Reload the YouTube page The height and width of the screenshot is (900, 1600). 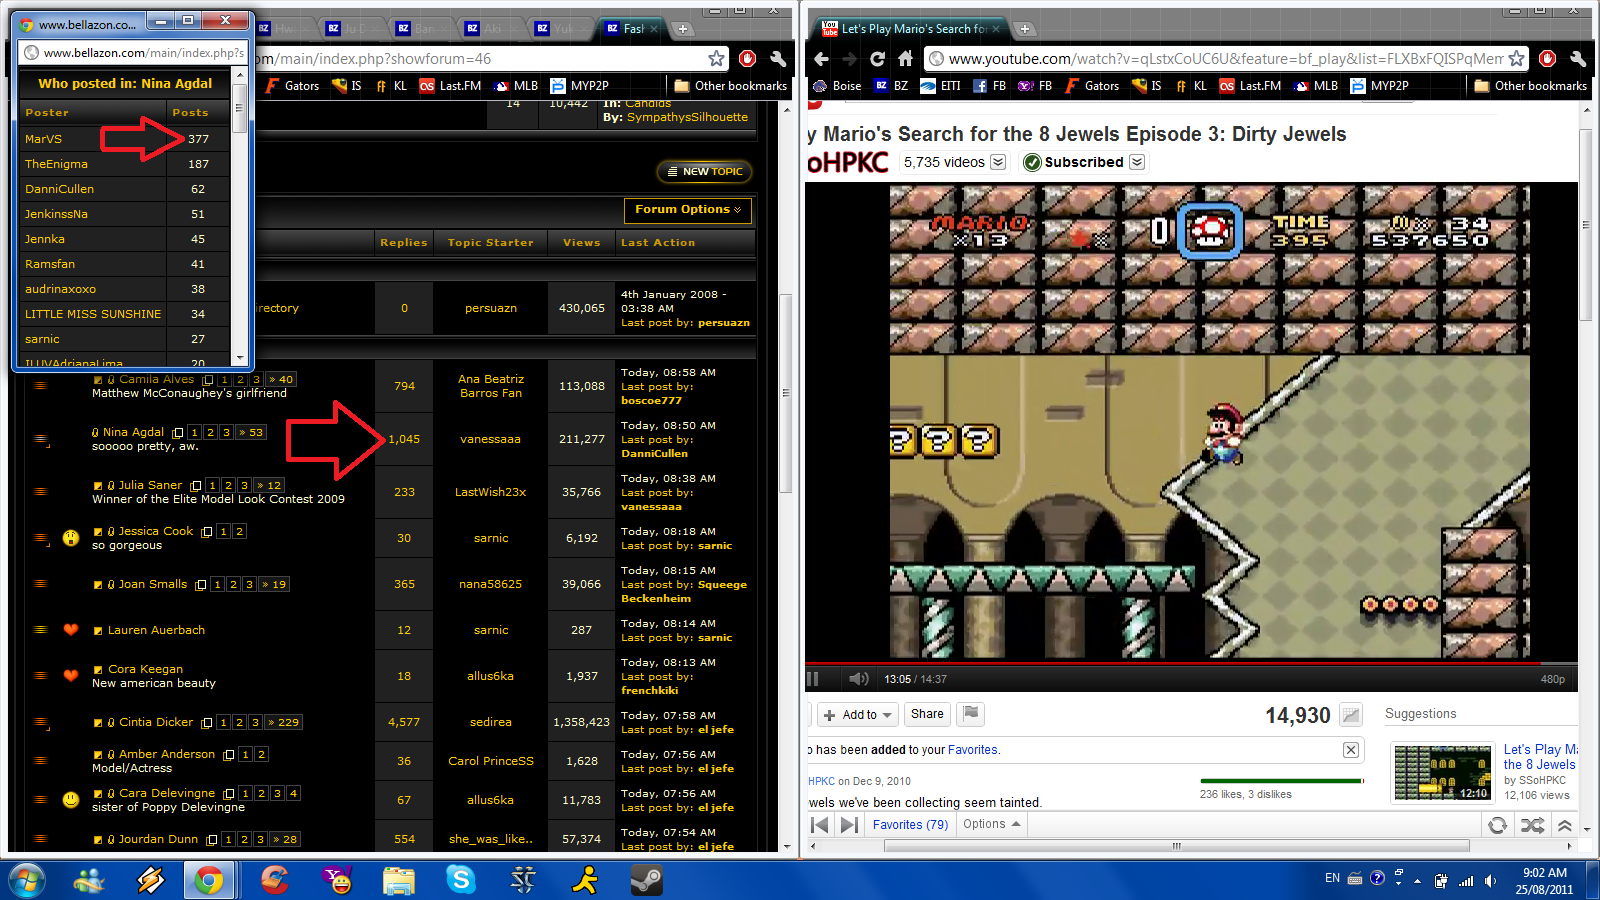[877, 59]
